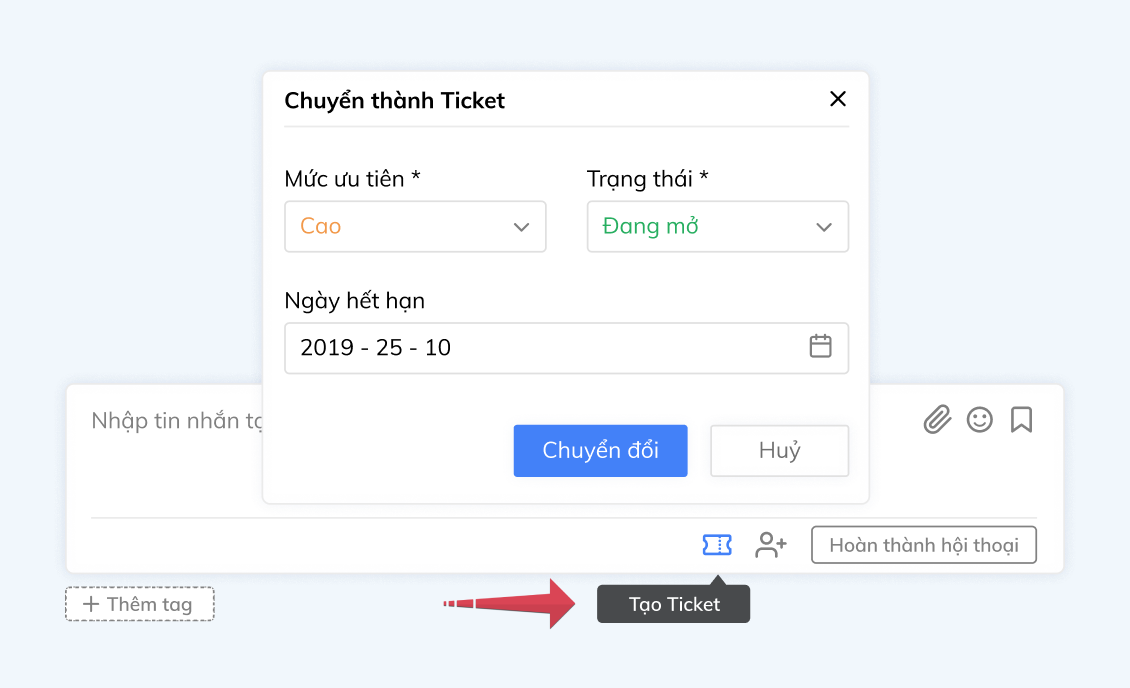Click the add person icon
This screenshot has height=688, width=1130.
770,545
